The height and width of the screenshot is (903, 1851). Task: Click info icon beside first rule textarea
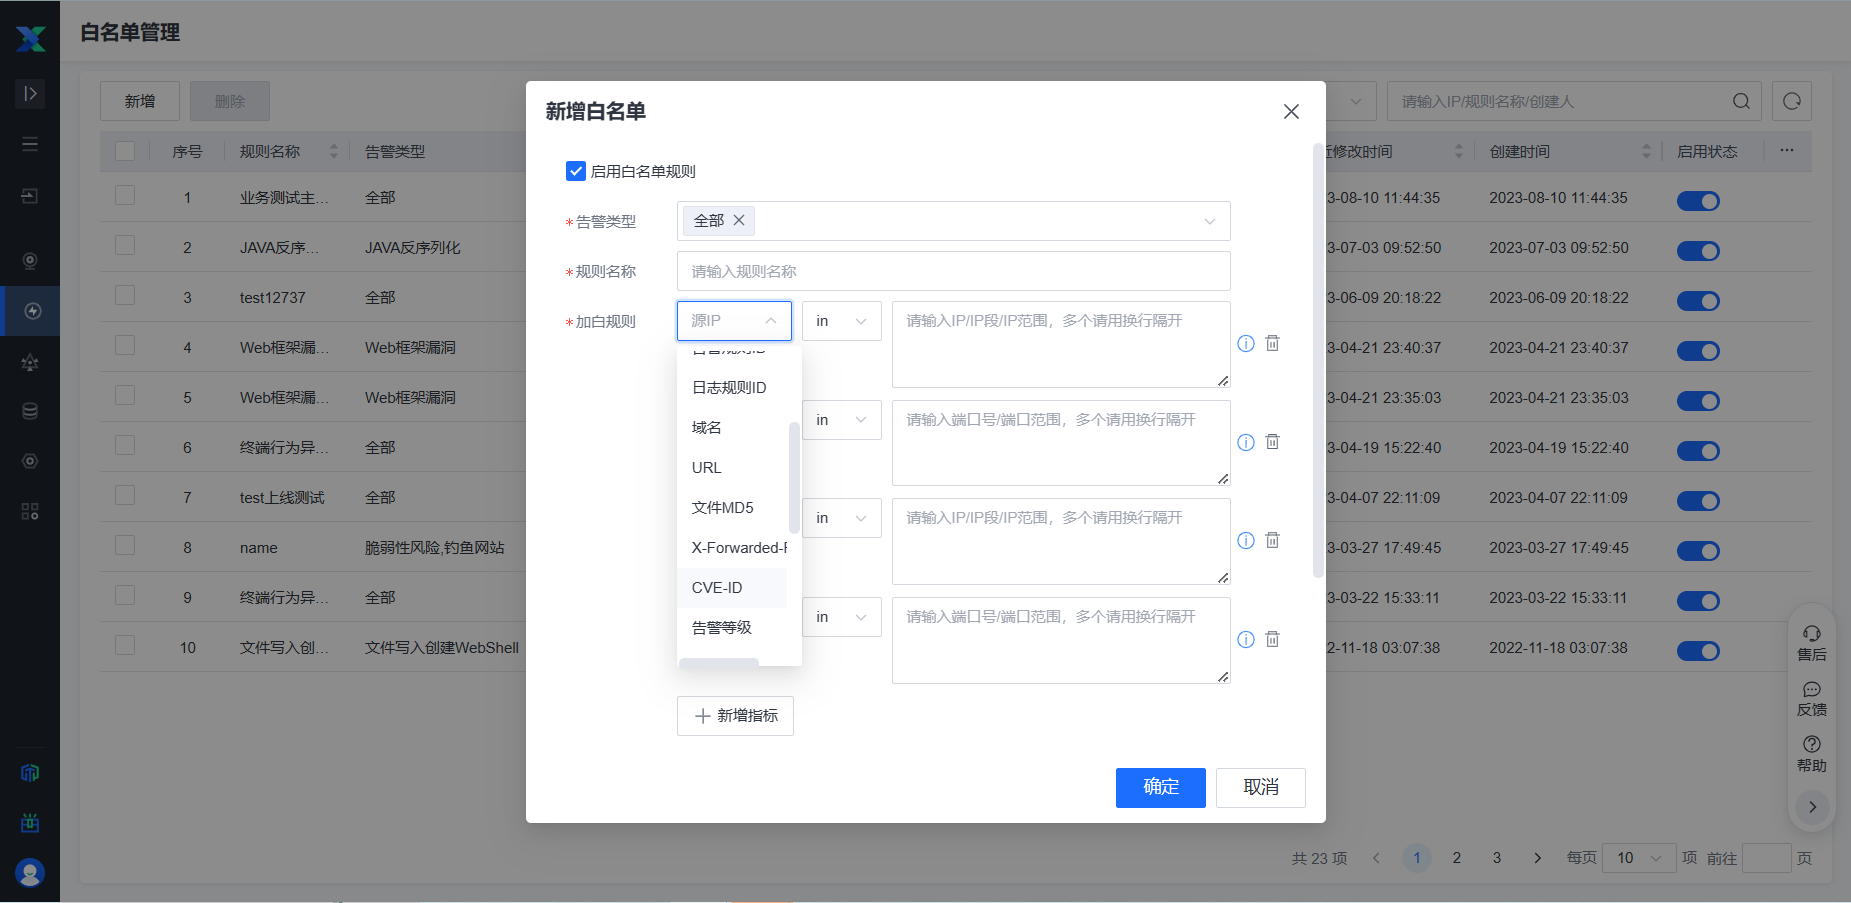[x=1245, y=343]
